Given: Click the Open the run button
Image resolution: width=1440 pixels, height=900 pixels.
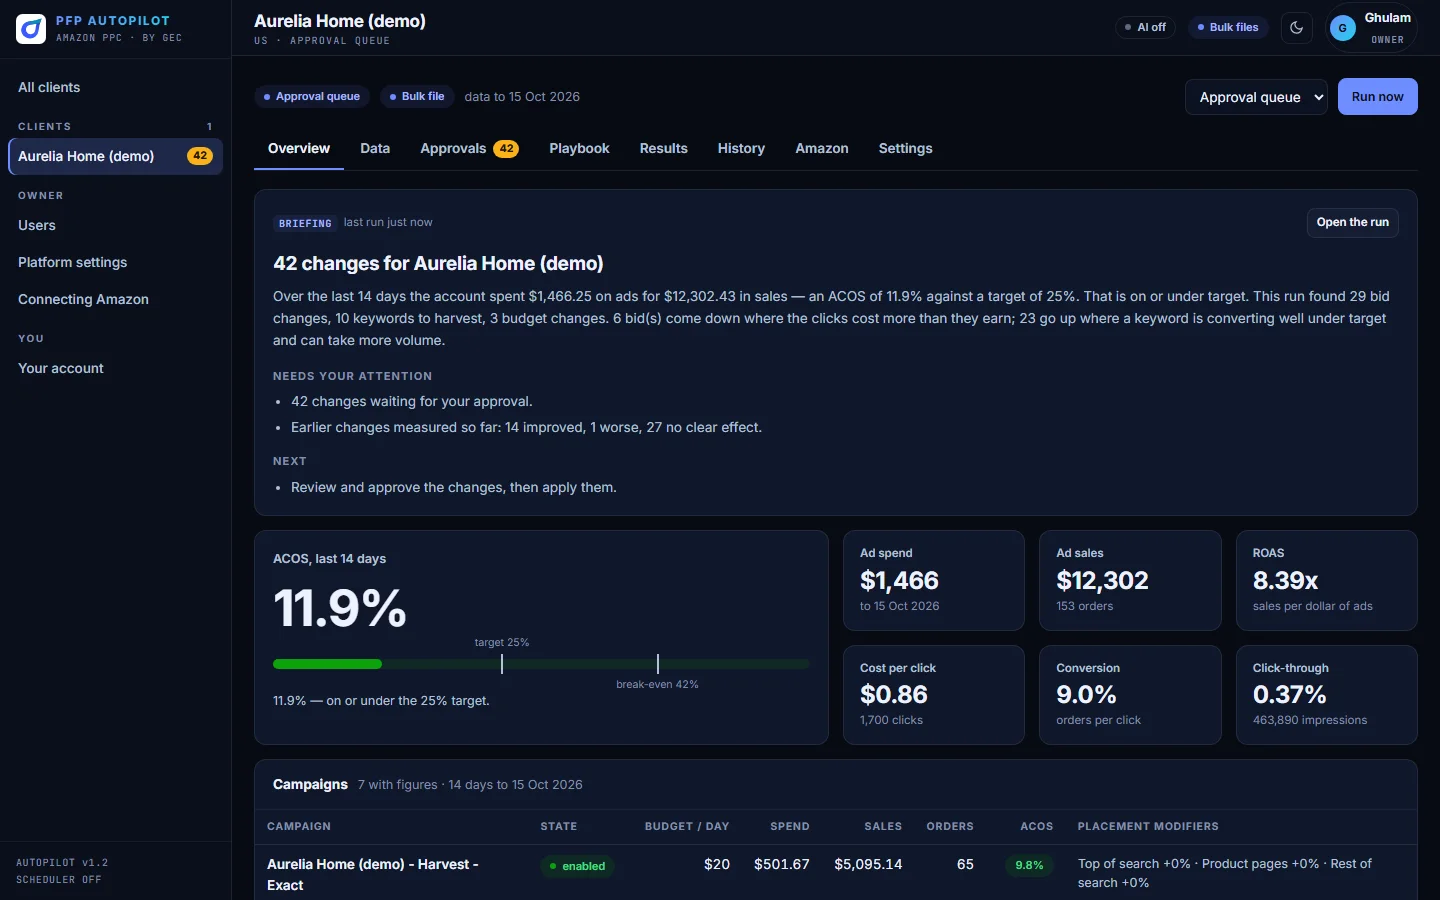Looking at the screenshot, I should click(1352, 222).
